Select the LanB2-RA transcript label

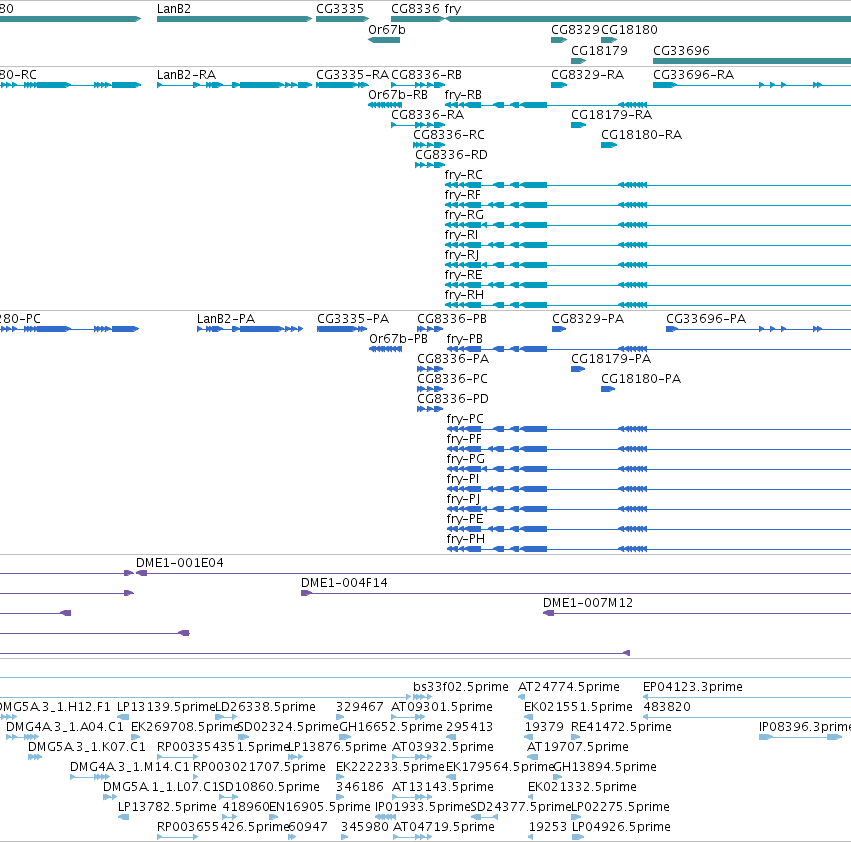[186, 74]
